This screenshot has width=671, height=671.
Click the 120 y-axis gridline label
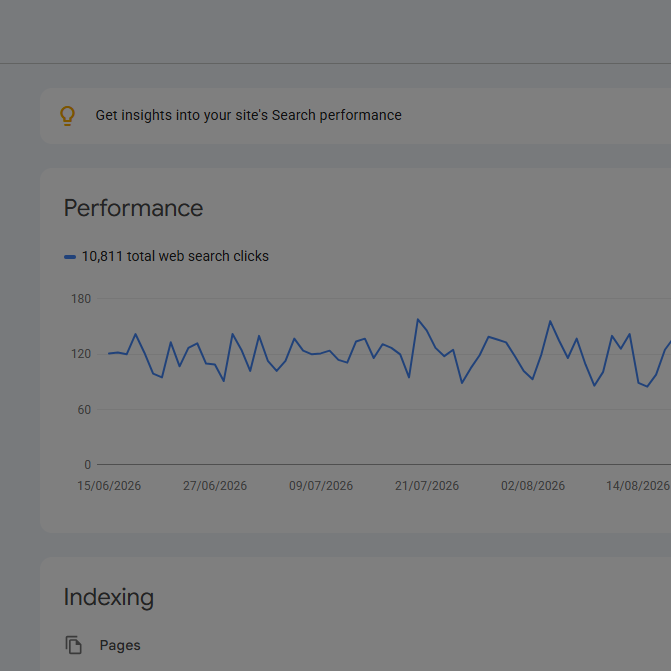tap(81, 354)
